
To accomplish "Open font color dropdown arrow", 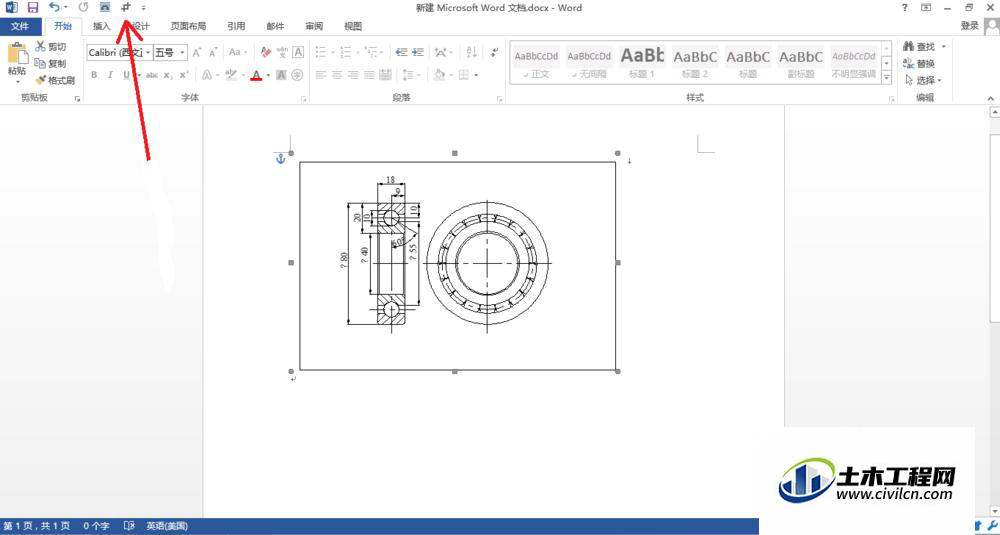I will [268, 75].
